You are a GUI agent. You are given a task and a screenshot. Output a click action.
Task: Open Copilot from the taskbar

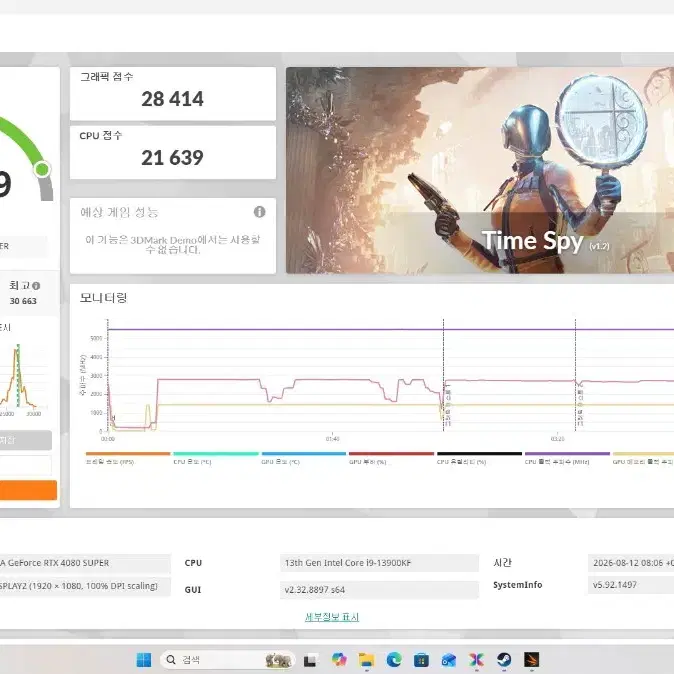pyautogui.click(x=339, y=659)
